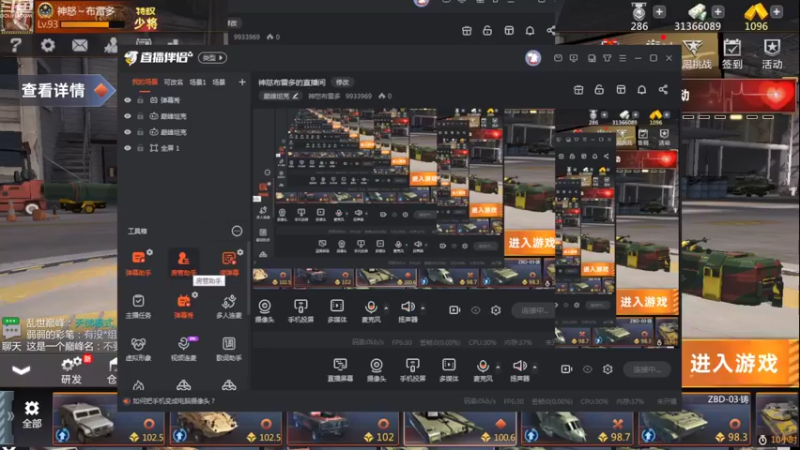The height and width of the screenshot is (450, 800).
Task: Select the 全部 vehicle filter in the game
Action: (x=31, y=414)
